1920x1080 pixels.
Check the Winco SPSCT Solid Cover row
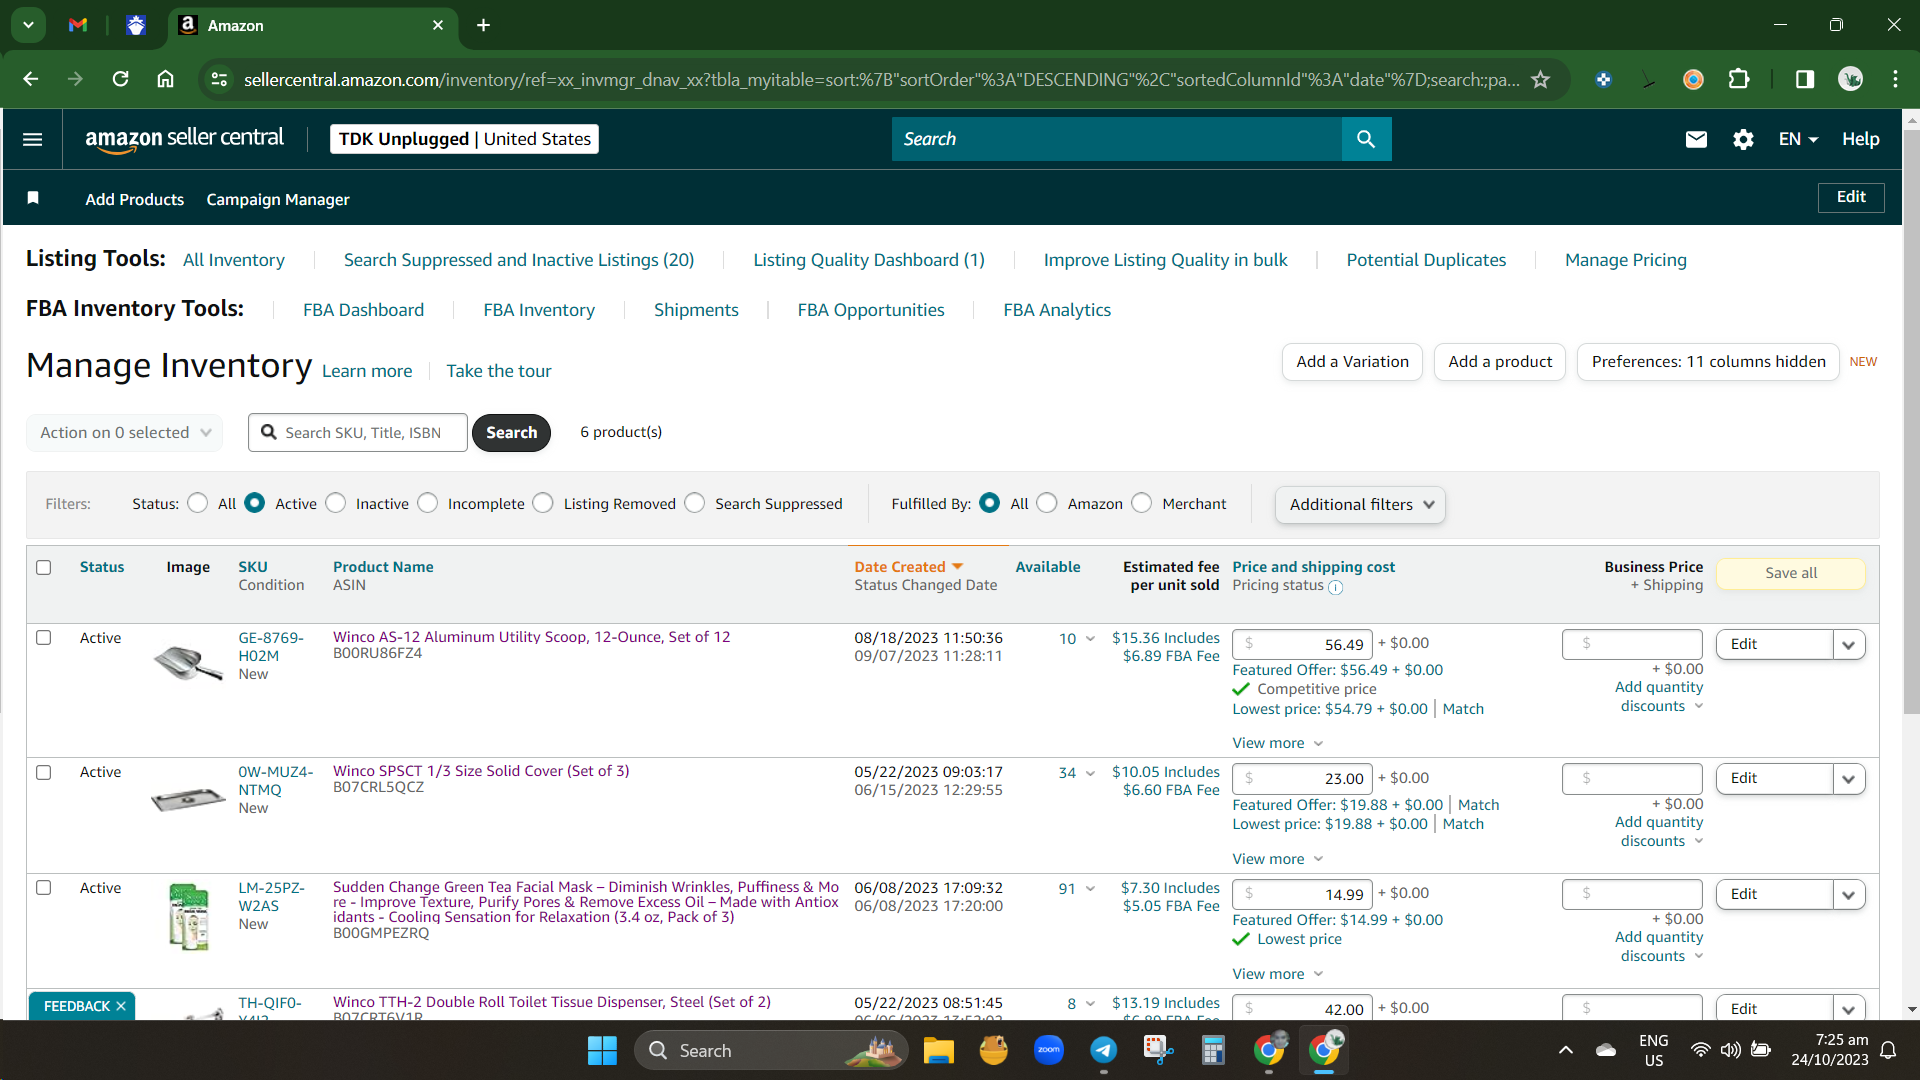coord(44,772)
